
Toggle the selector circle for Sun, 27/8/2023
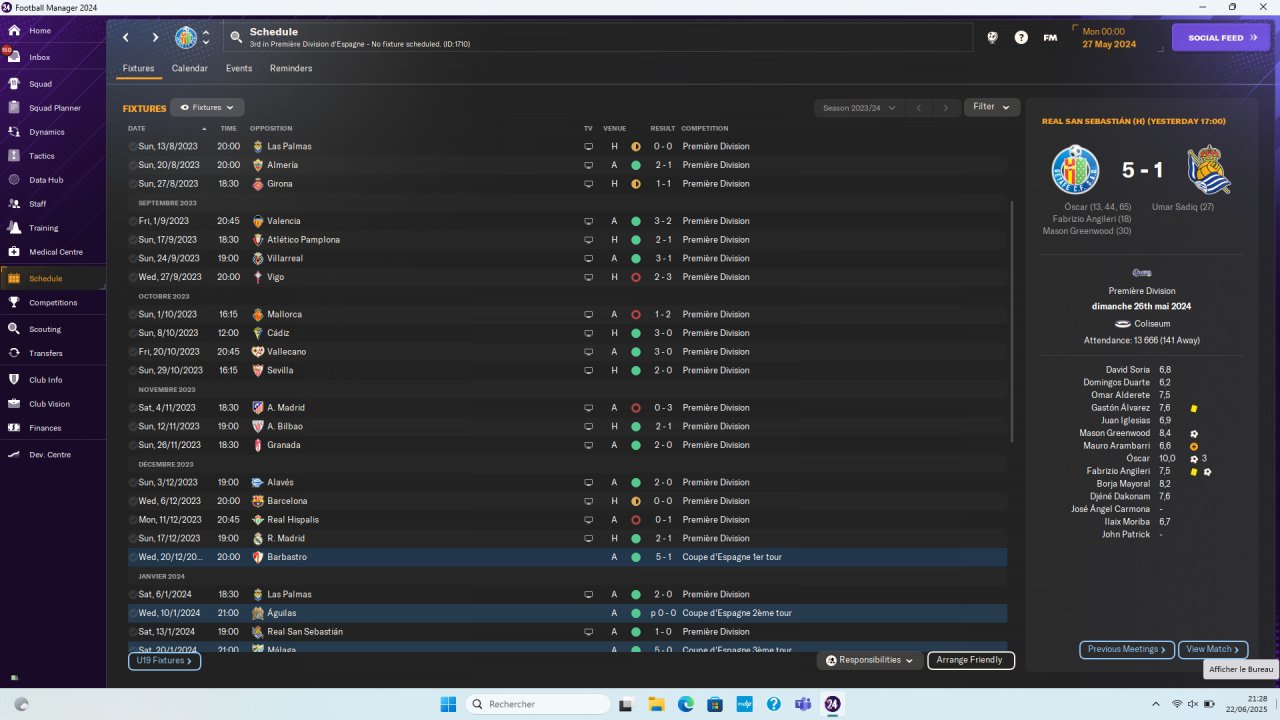[x=133, y=184]
